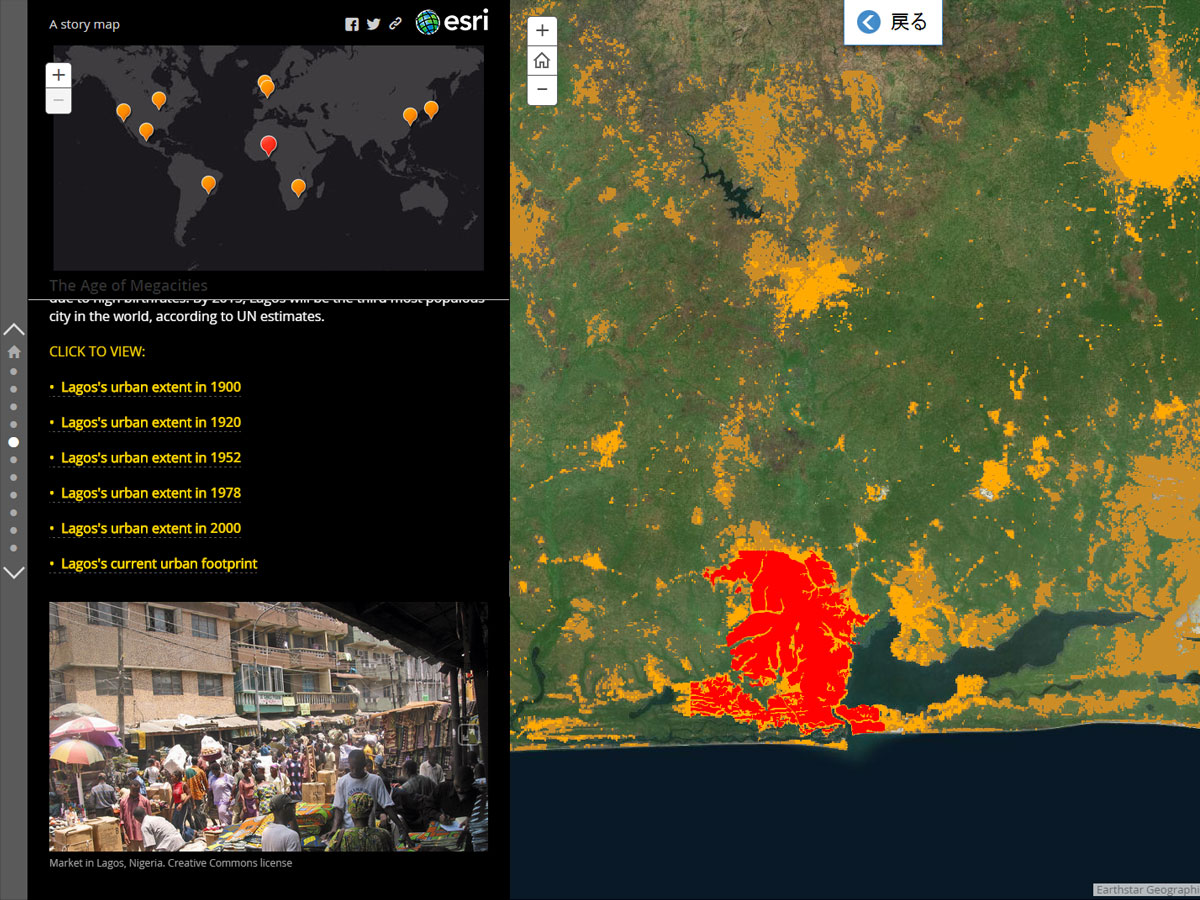Select the highlighted current section dot
The height and width of the screenshot is (900, 1200).
[14, 442]
